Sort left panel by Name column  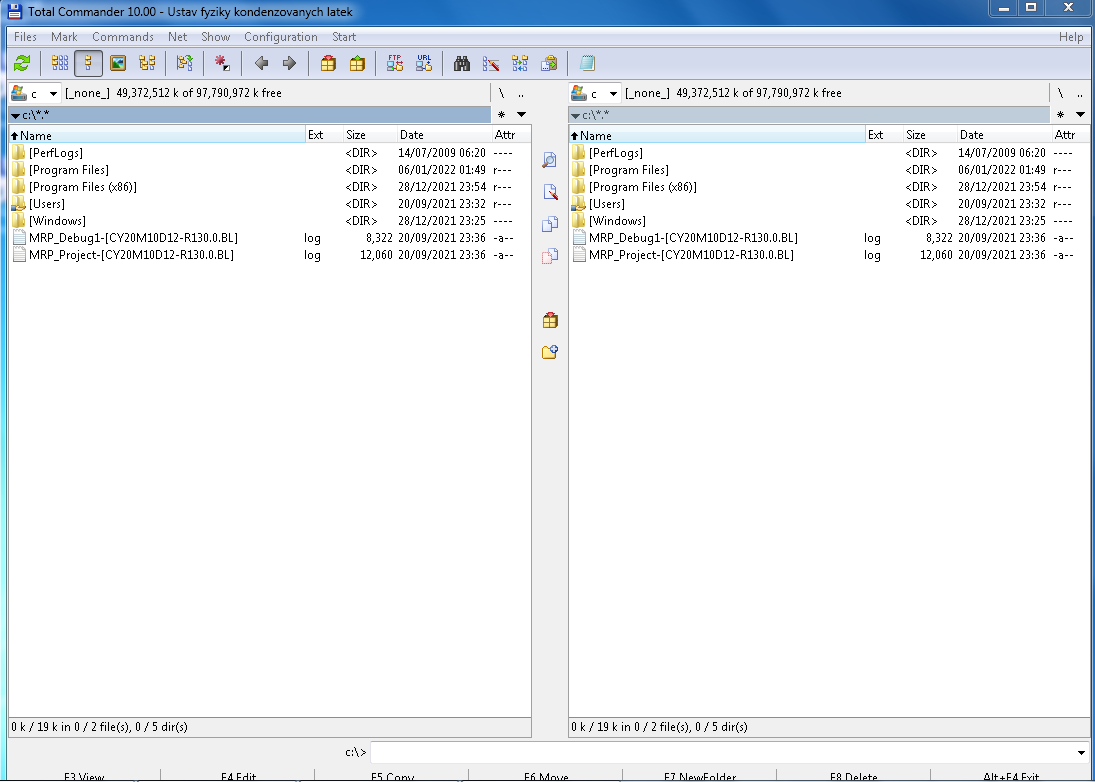tap(157, 135)
